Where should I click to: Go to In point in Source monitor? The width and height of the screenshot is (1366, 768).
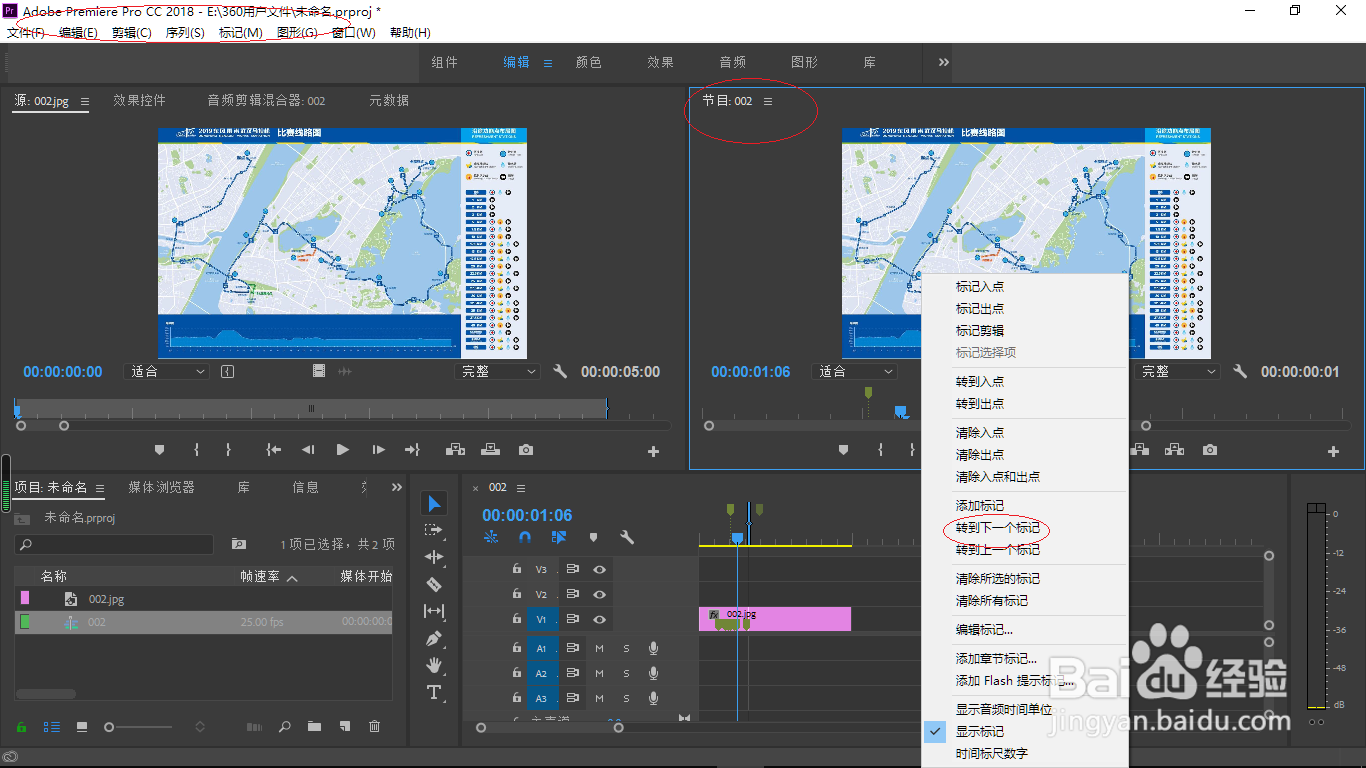(273, 450)
